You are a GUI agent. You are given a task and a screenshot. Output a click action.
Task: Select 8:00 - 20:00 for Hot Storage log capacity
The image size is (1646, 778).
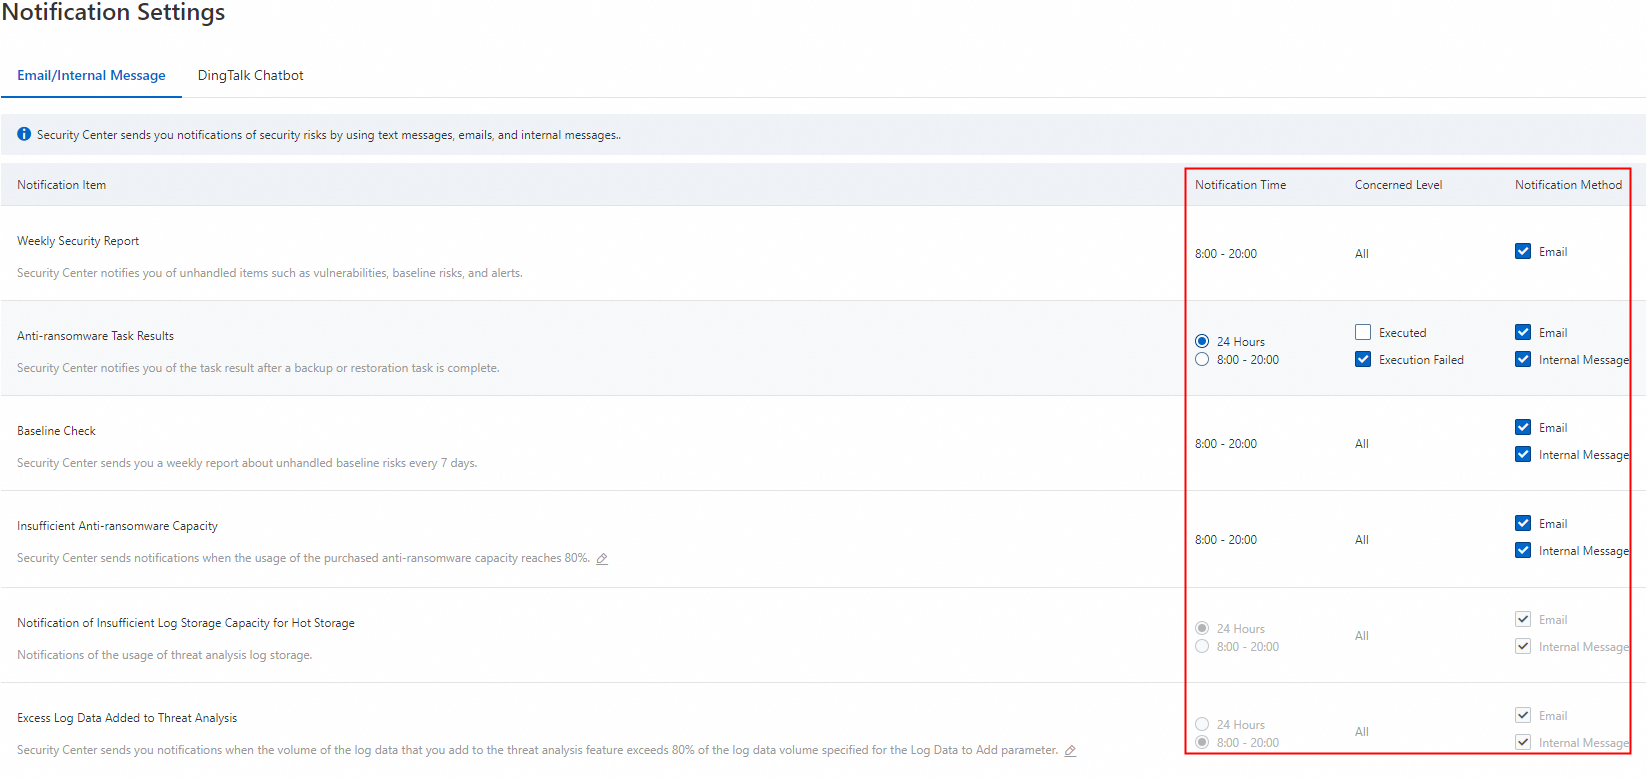point(1202,646)
